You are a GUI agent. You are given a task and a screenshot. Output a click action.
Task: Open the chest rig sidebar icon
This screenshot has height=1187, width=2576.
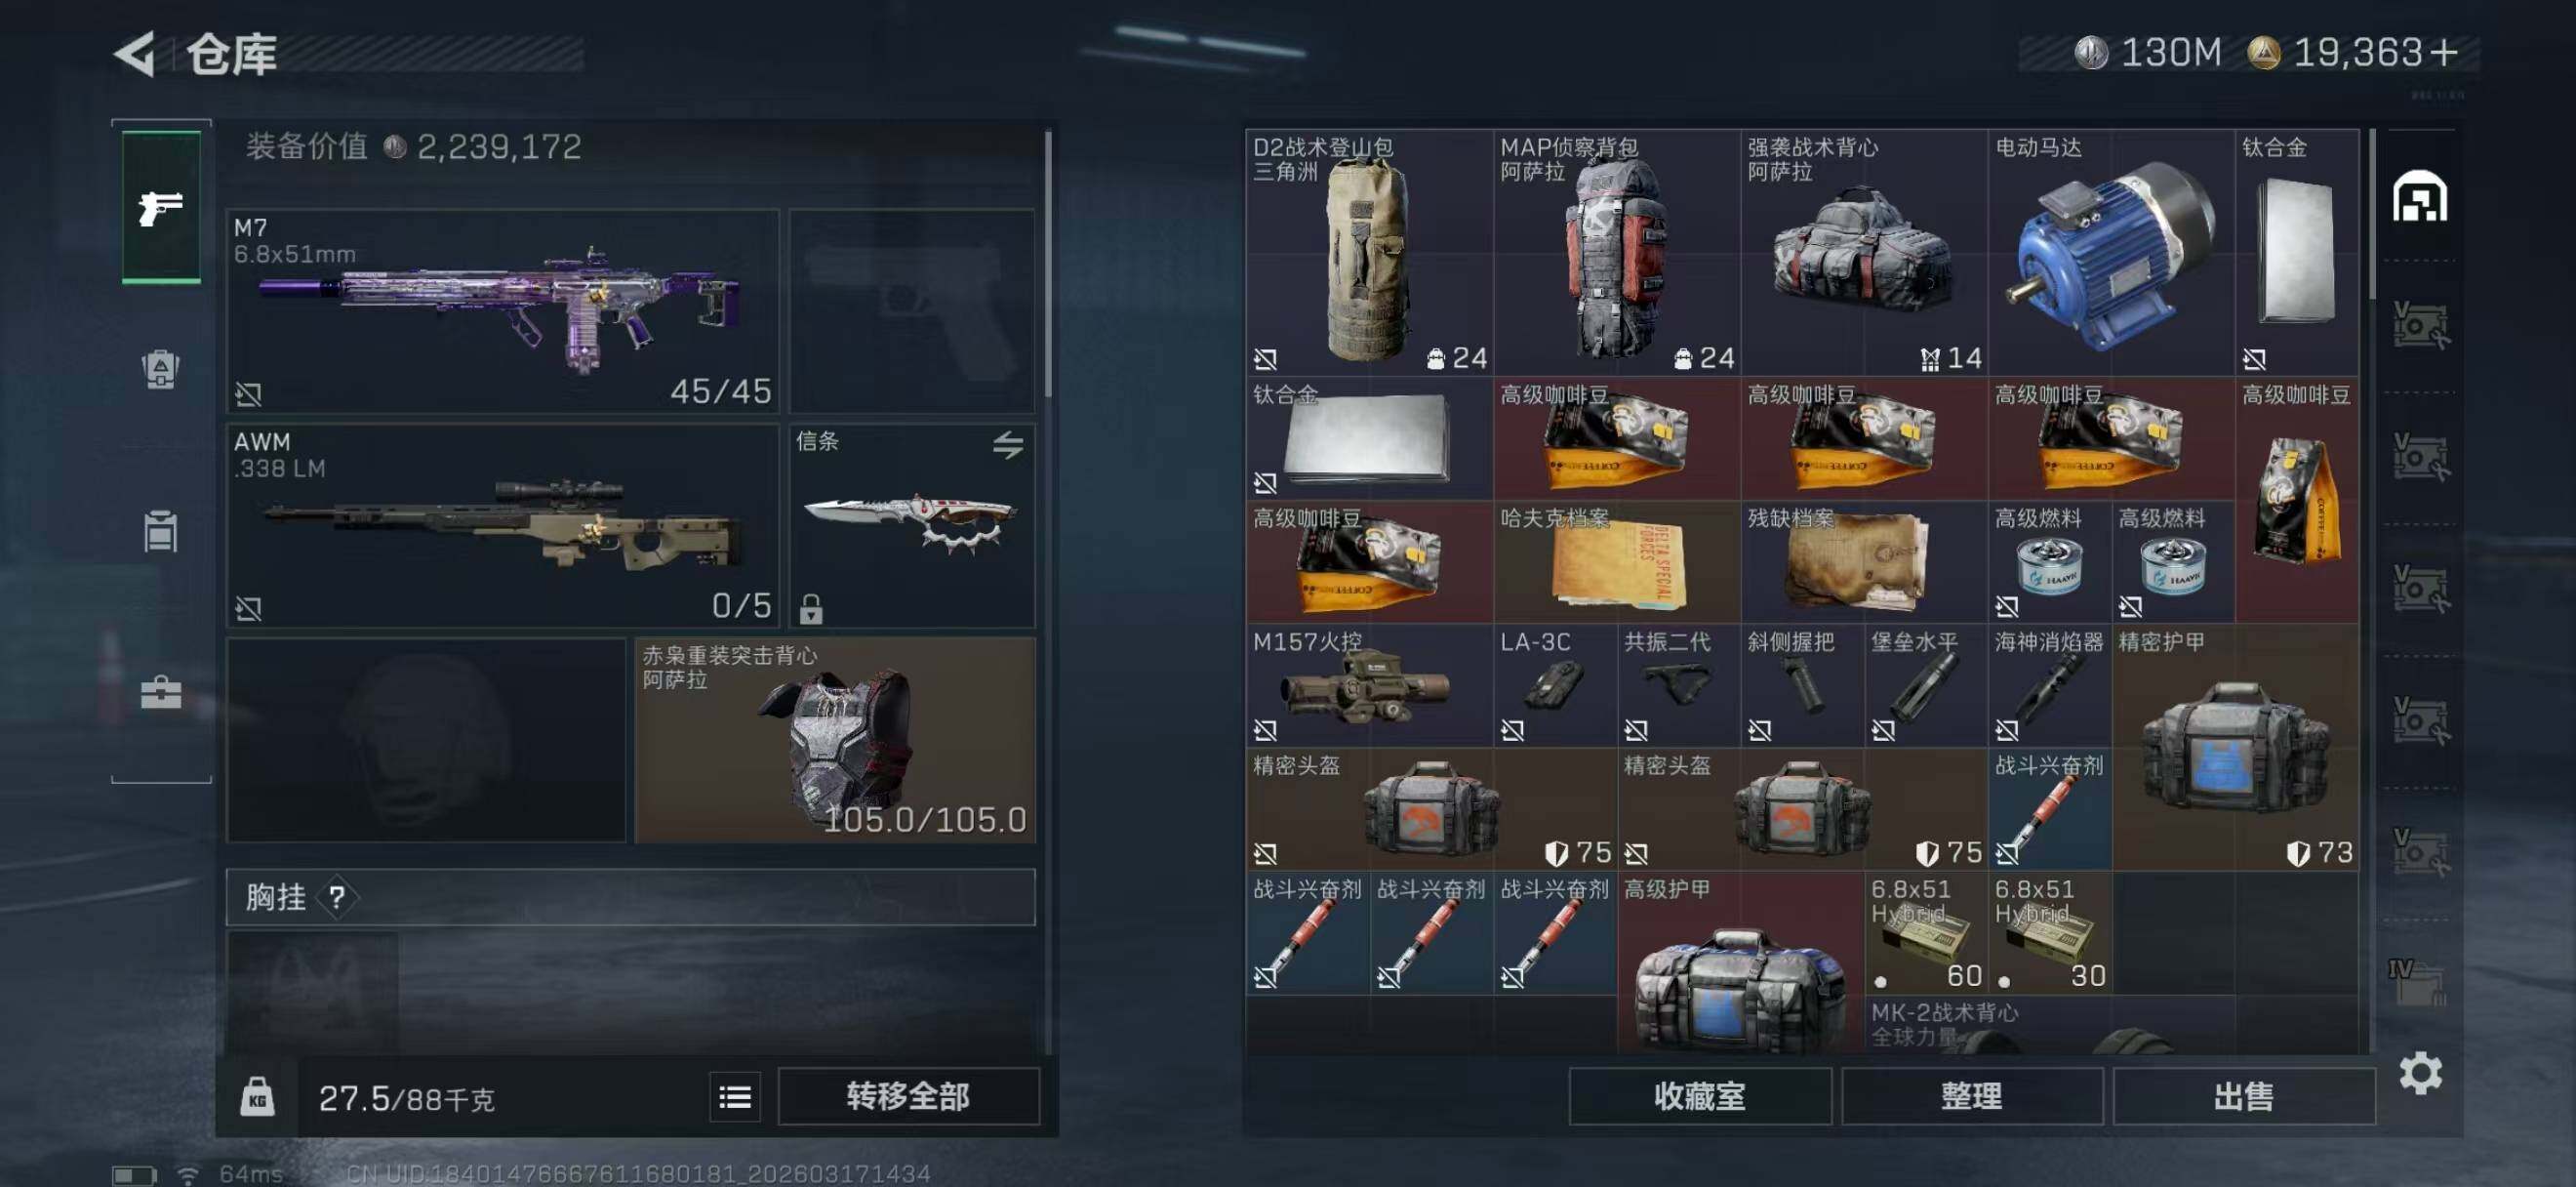click(x=160, y=531)
